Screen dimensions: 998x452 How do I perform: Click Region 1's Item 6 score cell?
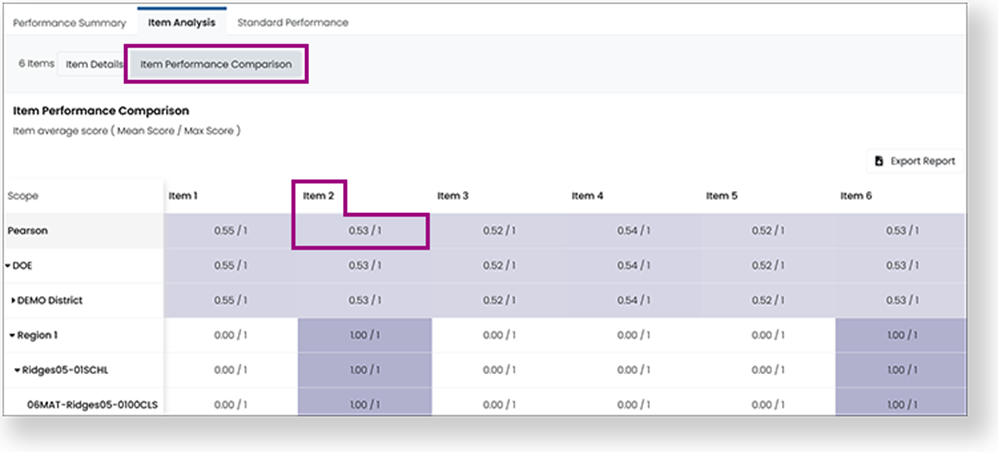(901, 335)
